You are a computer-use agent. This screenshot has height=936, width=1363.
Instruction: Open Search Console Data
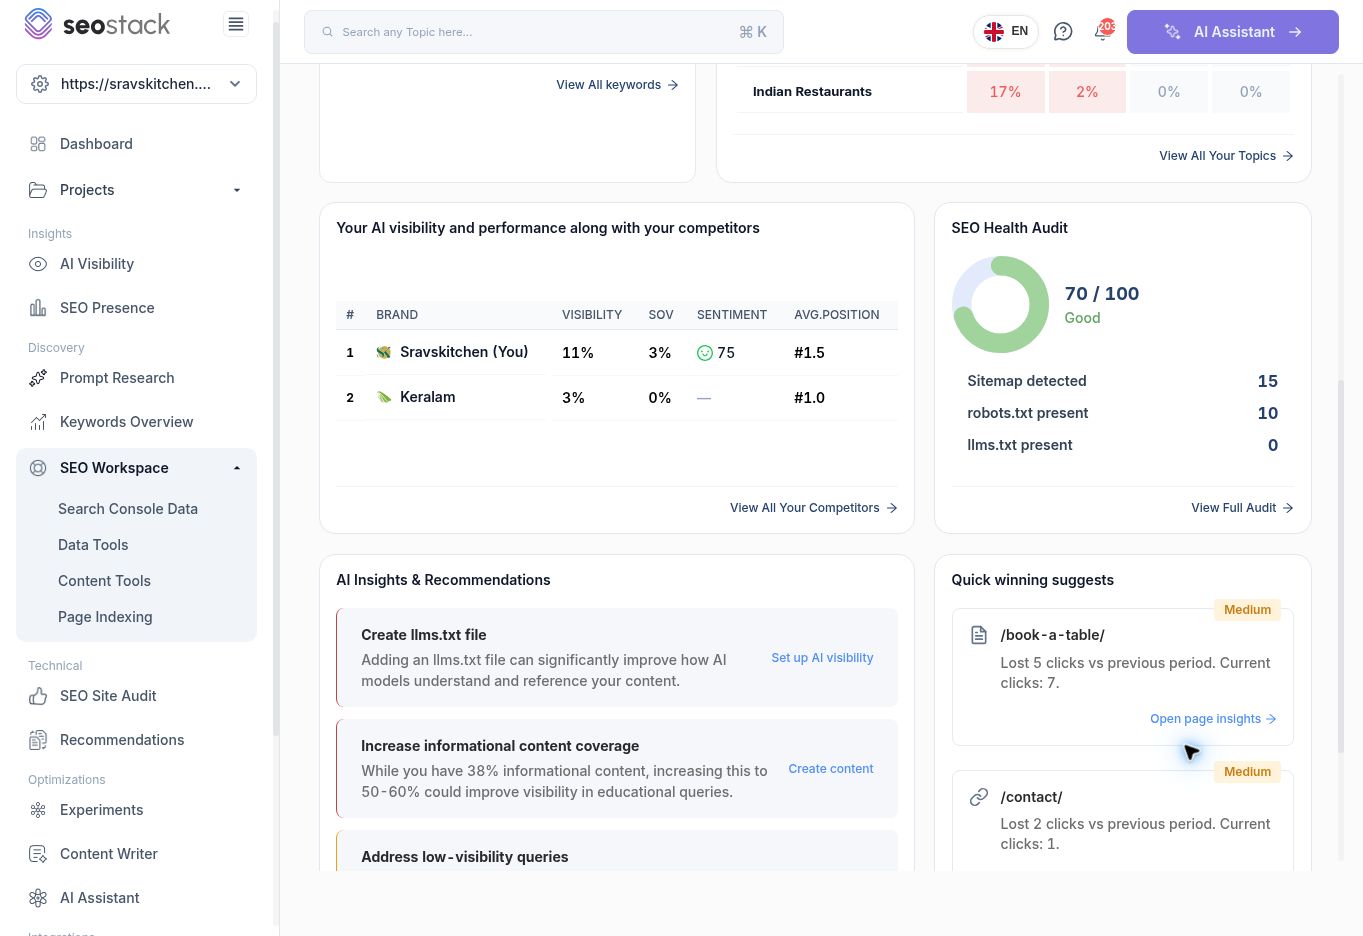(x=128, y=509)
